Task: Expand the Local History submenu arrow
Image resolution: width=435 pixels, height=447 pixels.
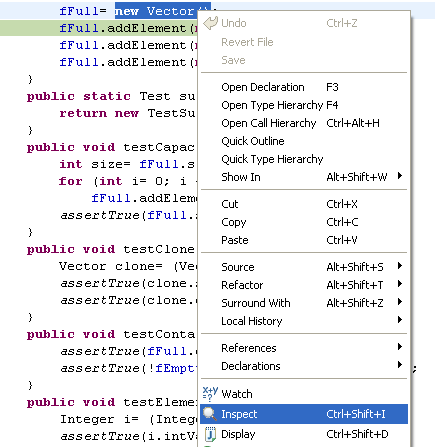Action: [400, 320]
